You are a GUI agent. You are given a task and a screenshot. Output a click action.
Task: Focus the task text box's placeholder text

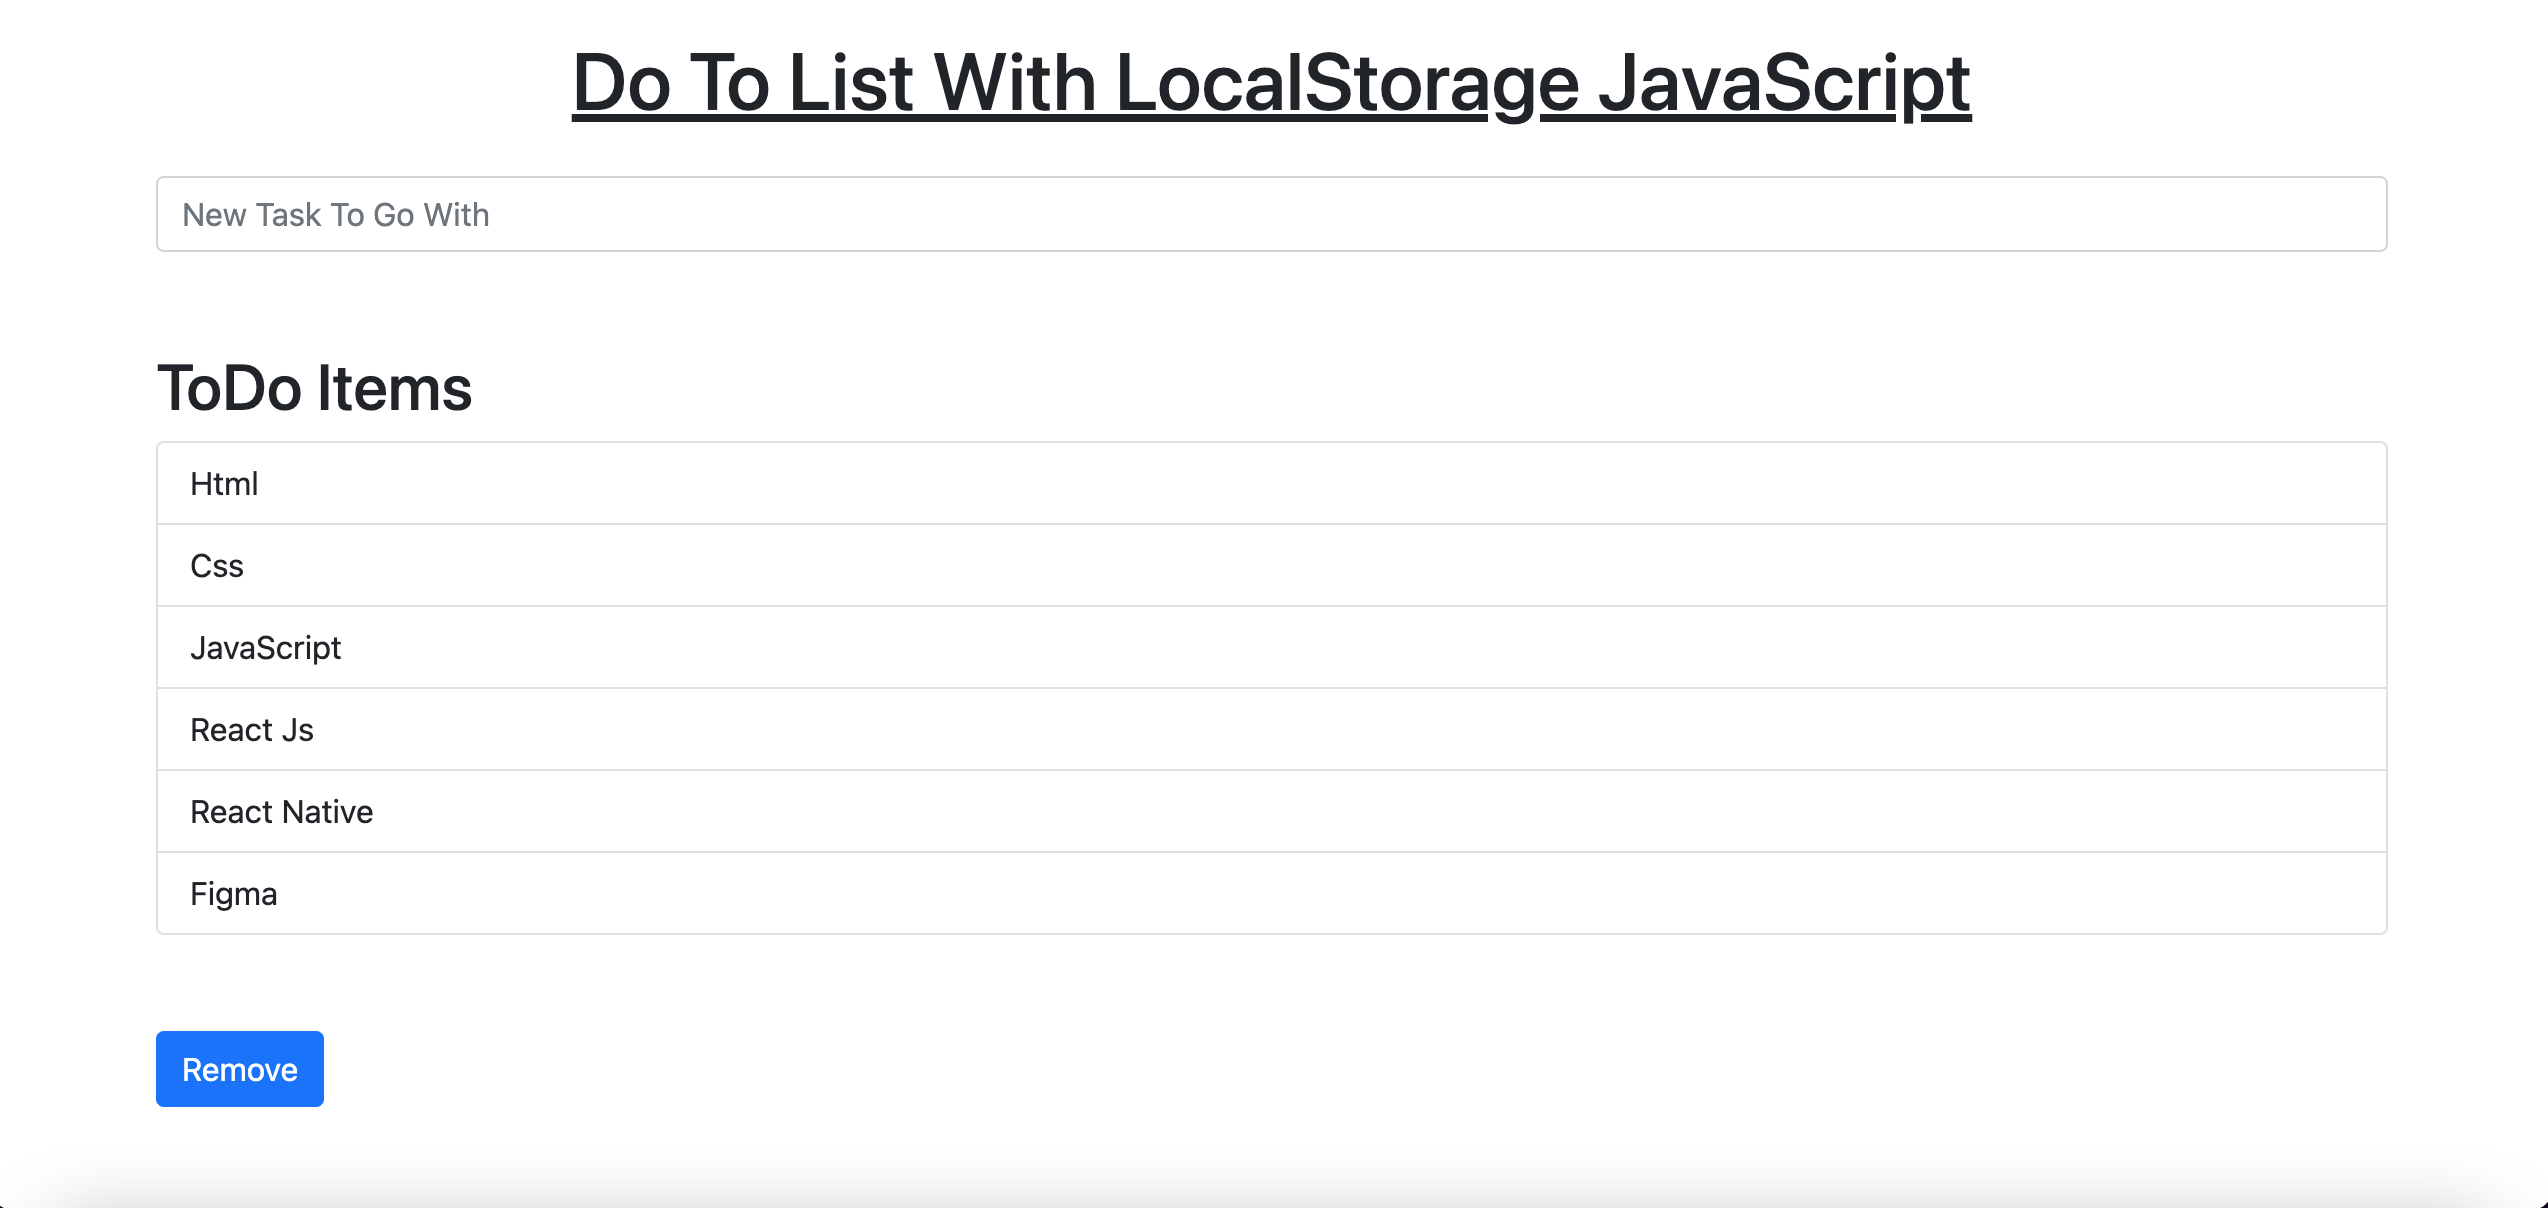tap(336, 215)
